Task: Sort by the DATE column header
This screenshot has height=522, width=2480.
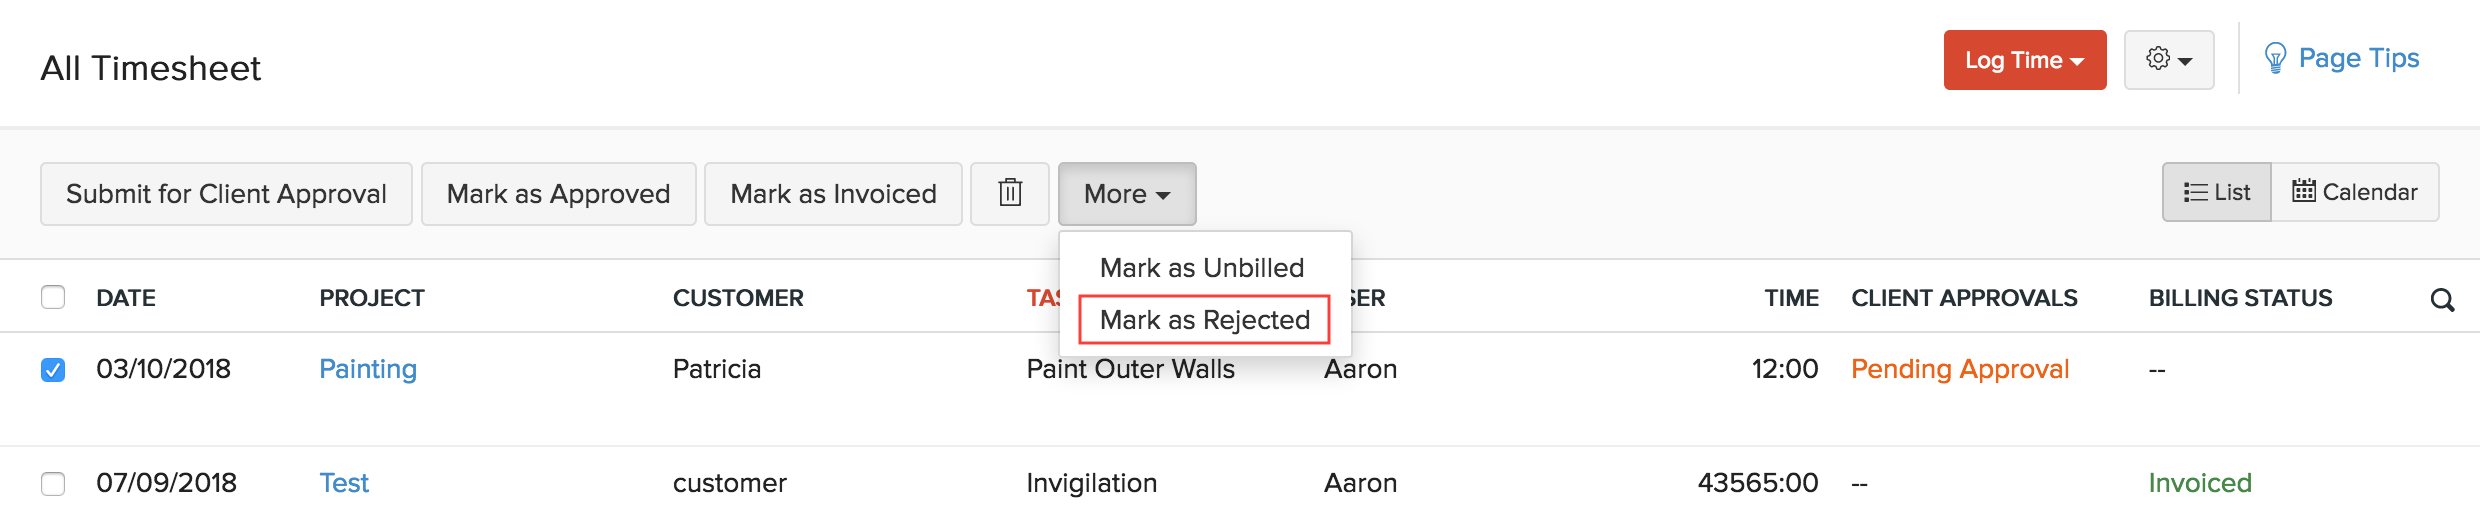Action: [126, 298]
